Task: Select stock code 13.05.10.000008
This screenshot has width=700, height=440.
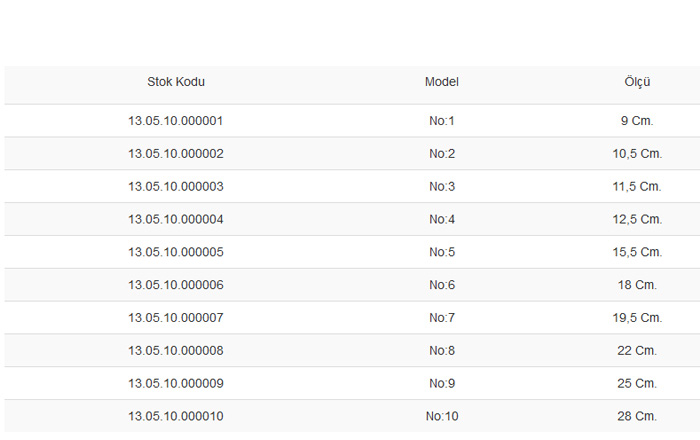Action: (x=175, y=351)
